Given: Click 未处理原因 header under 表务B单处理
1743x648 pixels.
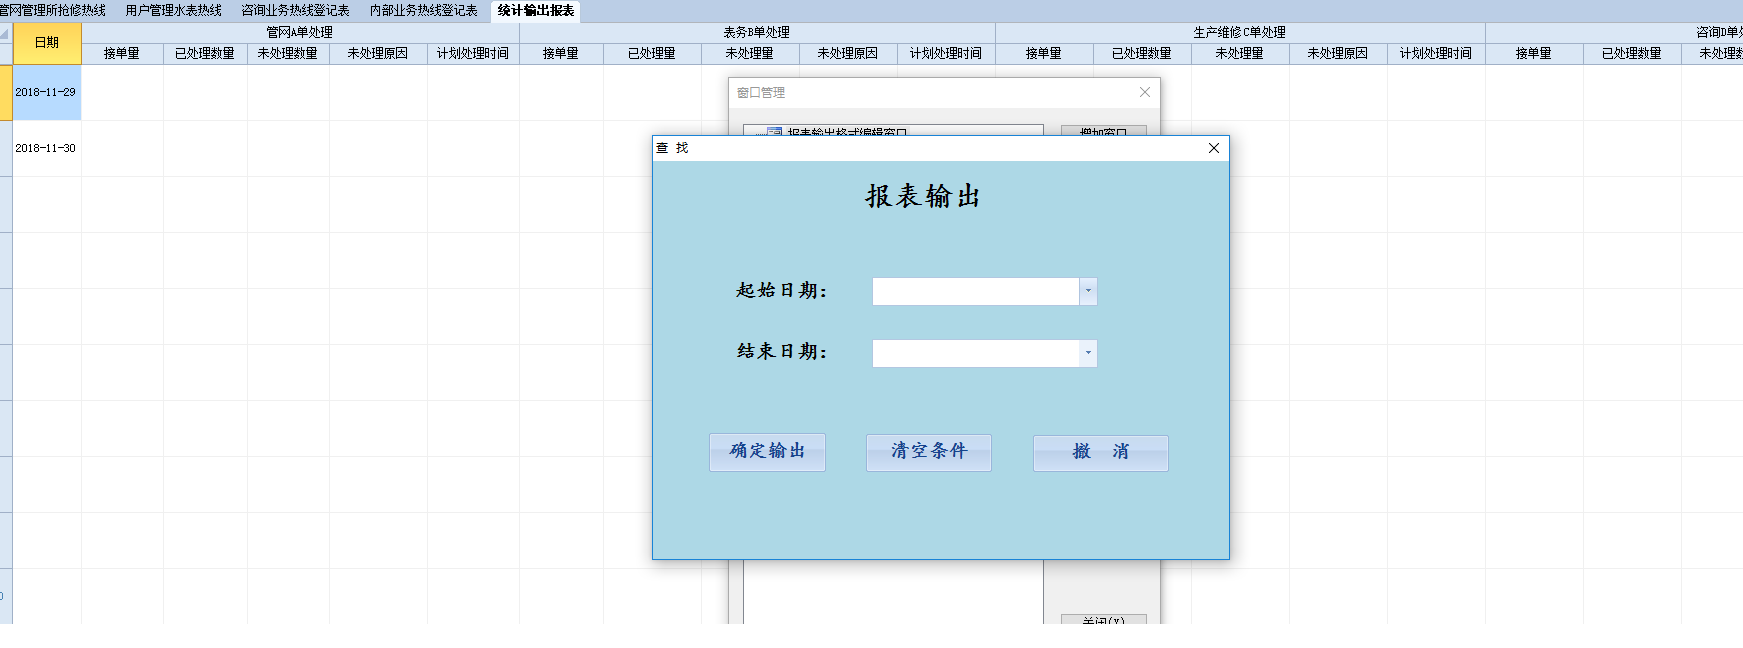Looking at the screenshot, I should pos(848,54).
